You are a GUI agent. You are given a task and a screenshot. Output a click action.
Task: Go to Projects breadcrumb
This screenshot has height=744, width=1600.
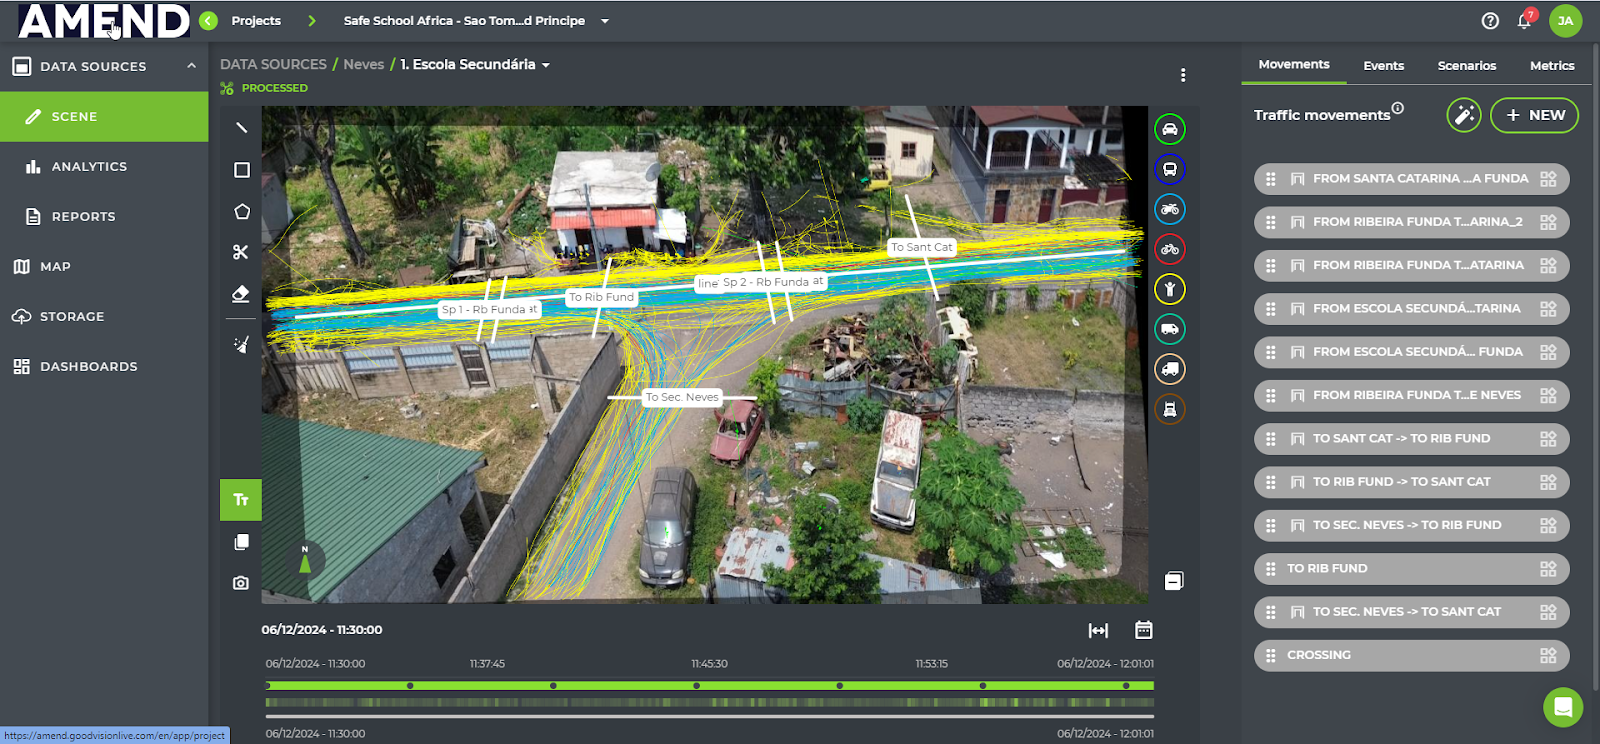256,20
